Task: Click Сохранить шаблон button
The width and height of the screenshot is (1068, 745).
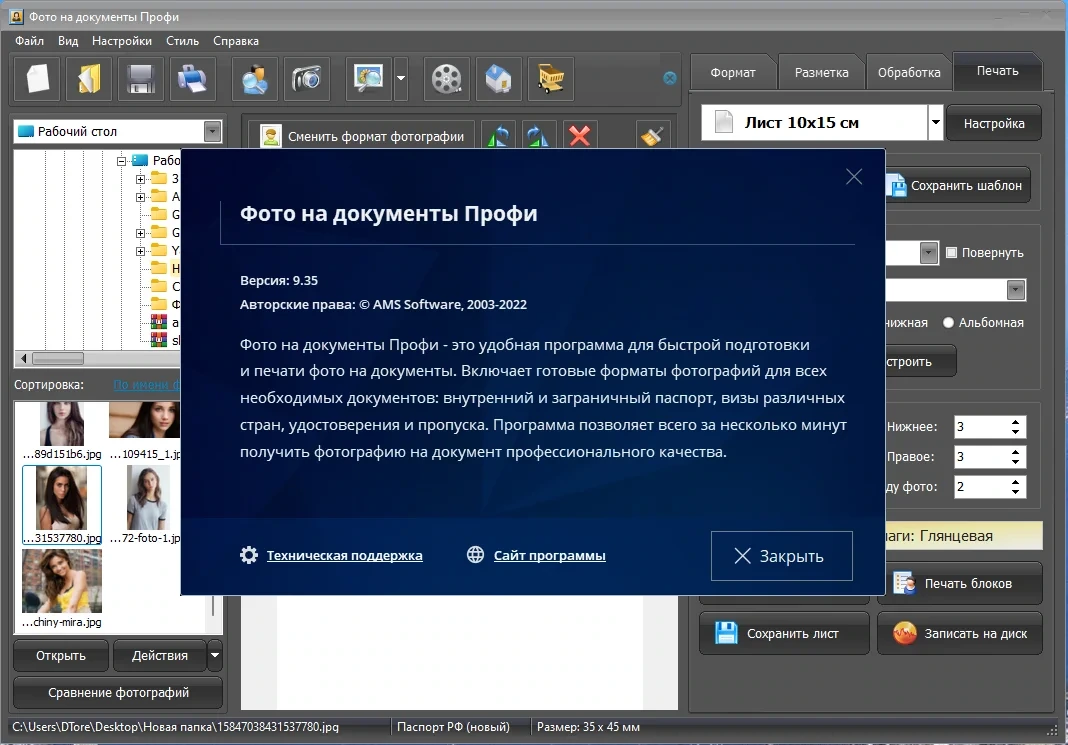Action: (958, 185)
